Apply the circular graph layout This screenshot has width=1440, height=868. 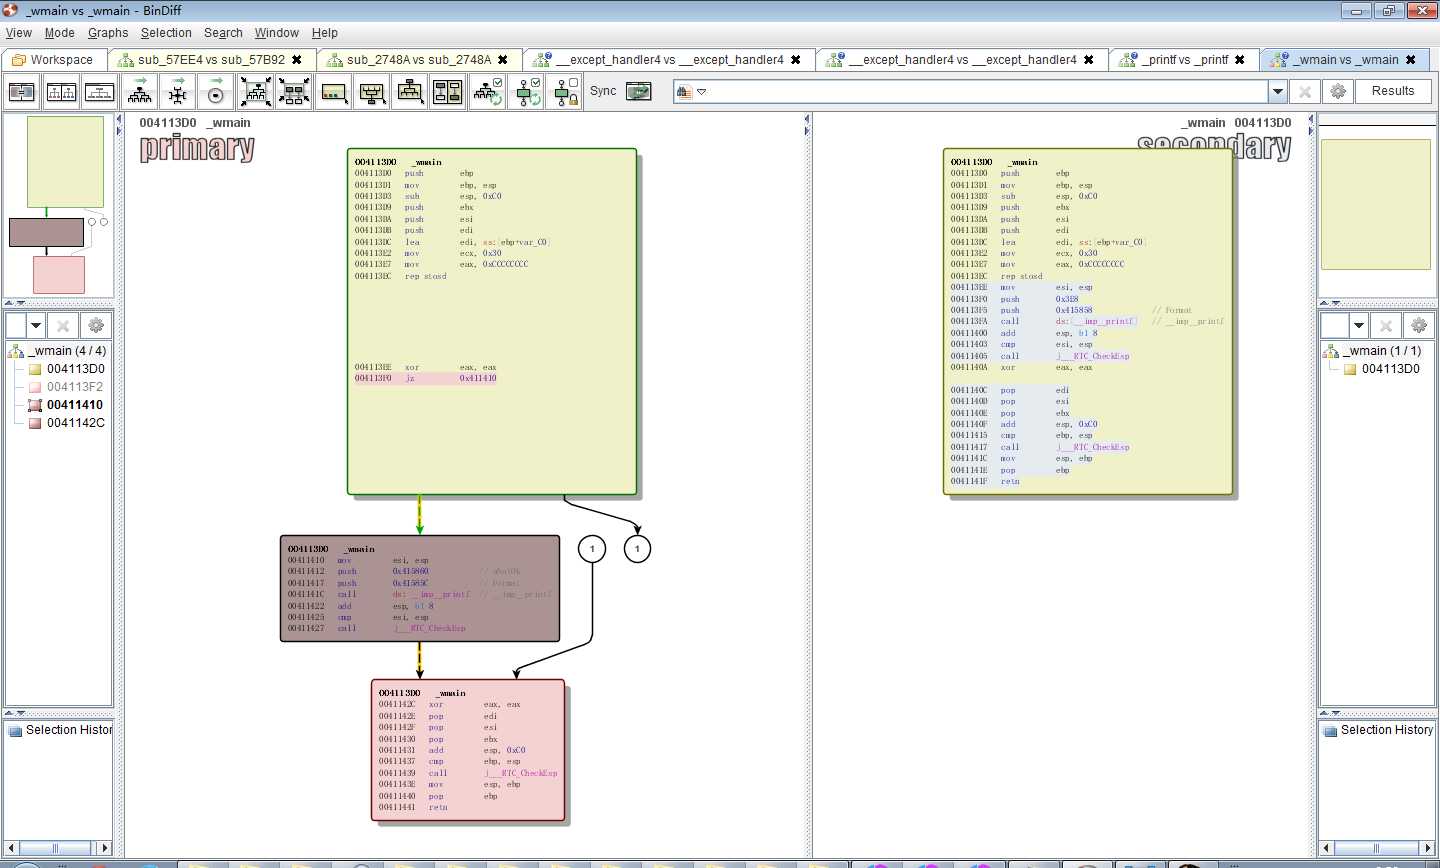tap(216, 93)
